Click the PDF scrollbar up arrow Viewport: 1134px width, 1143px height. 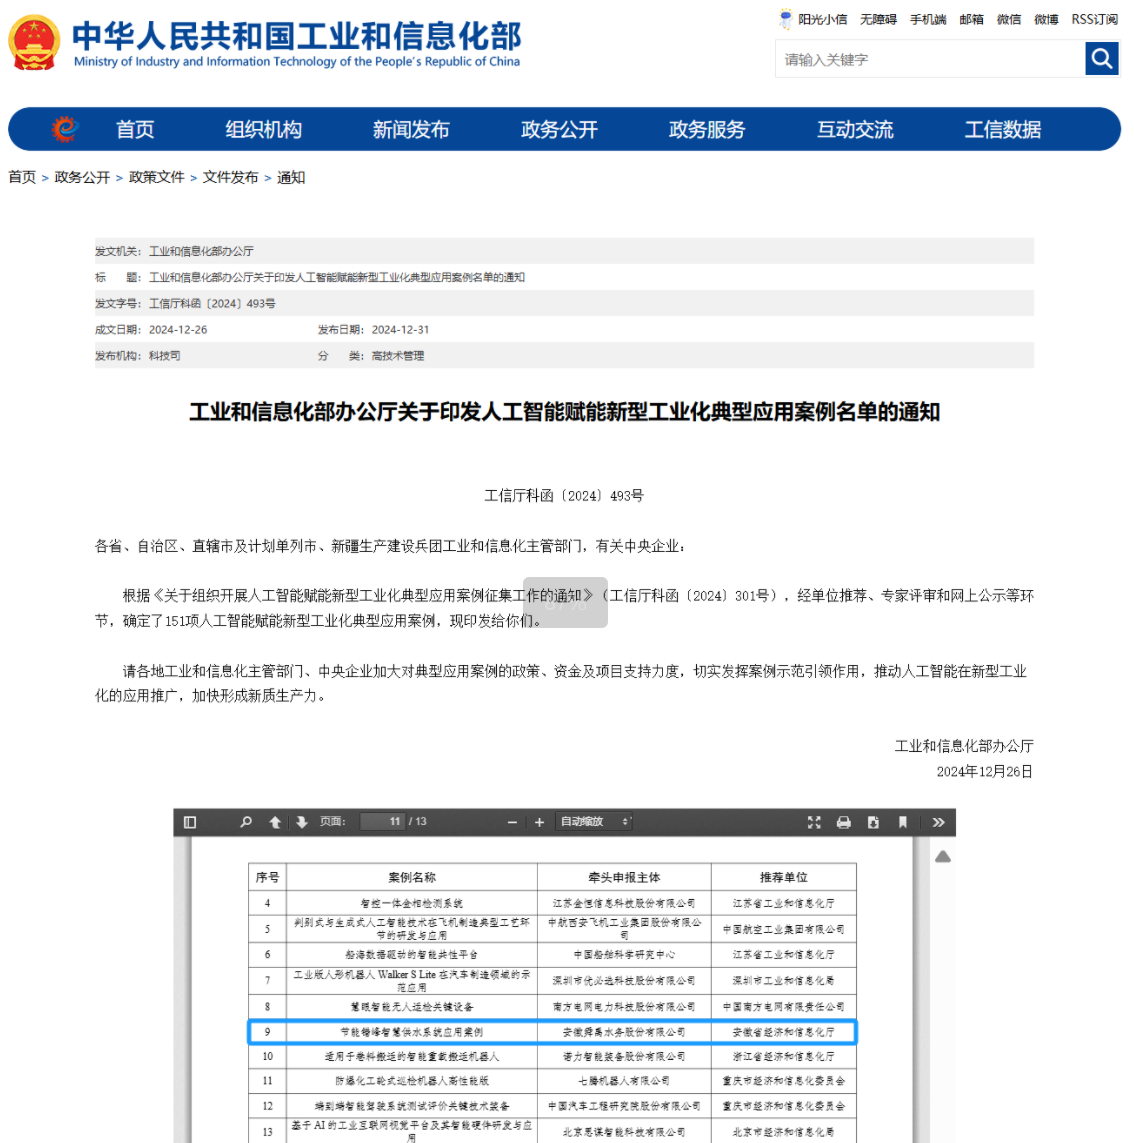(x=942, y=857)
